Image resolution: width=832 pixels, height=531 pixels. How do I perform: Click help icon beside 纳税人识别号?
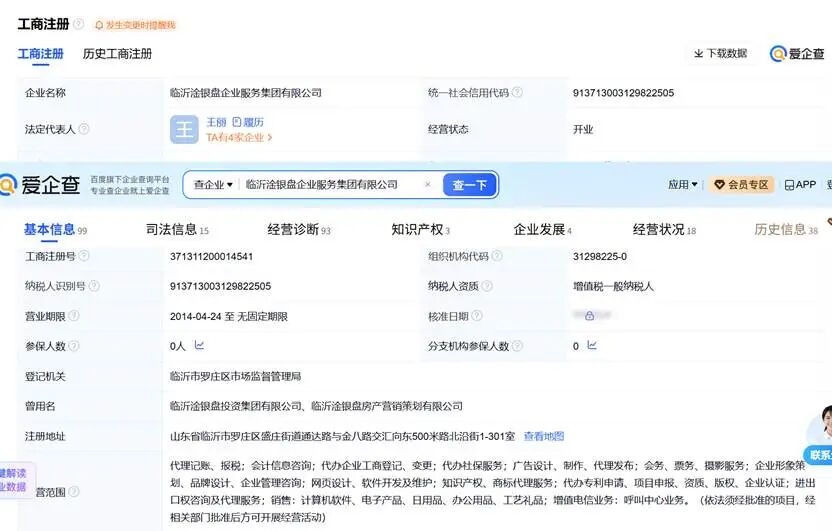coord(94,286)
